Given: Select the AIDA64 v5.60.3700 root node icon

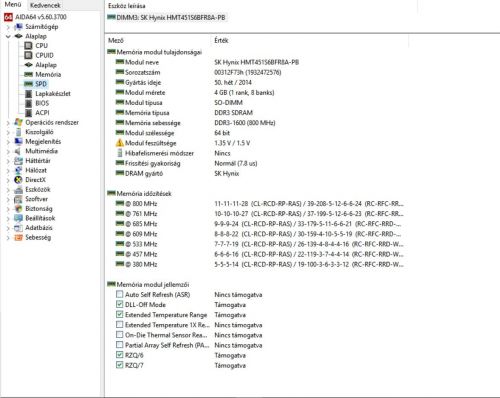Looking at the screenshot, I should point(8,17).
